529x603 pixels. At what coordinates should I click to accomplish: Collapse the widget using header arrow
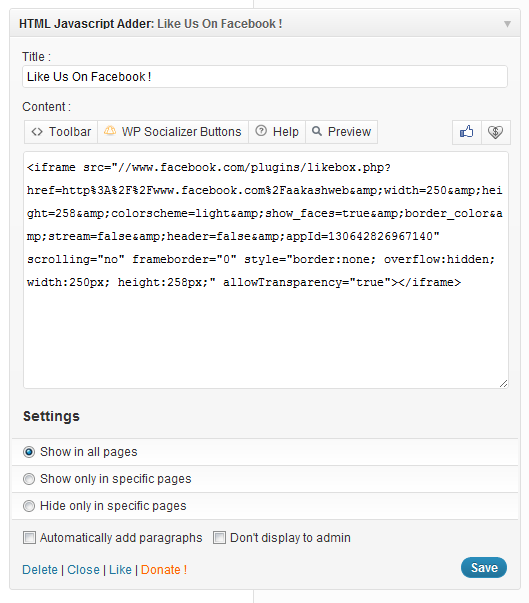click(507, 24)
